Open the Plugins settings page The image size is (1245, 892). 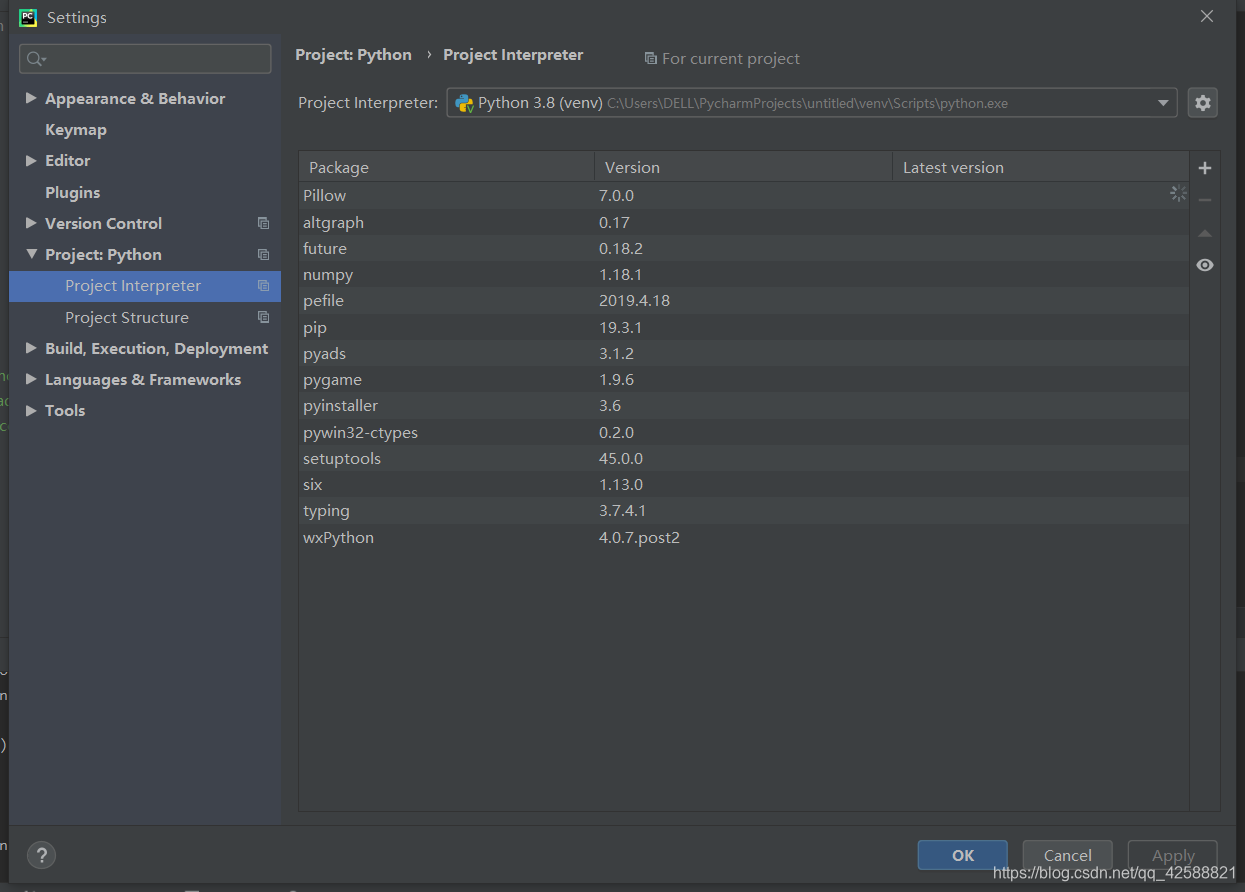72,192
